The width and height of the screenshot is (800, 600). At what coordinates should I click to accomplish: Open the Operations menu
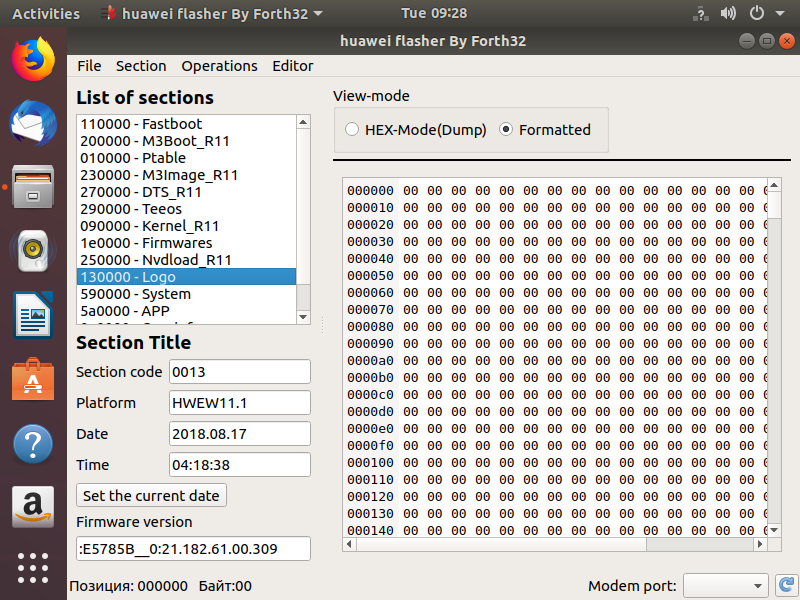point(219,66)
